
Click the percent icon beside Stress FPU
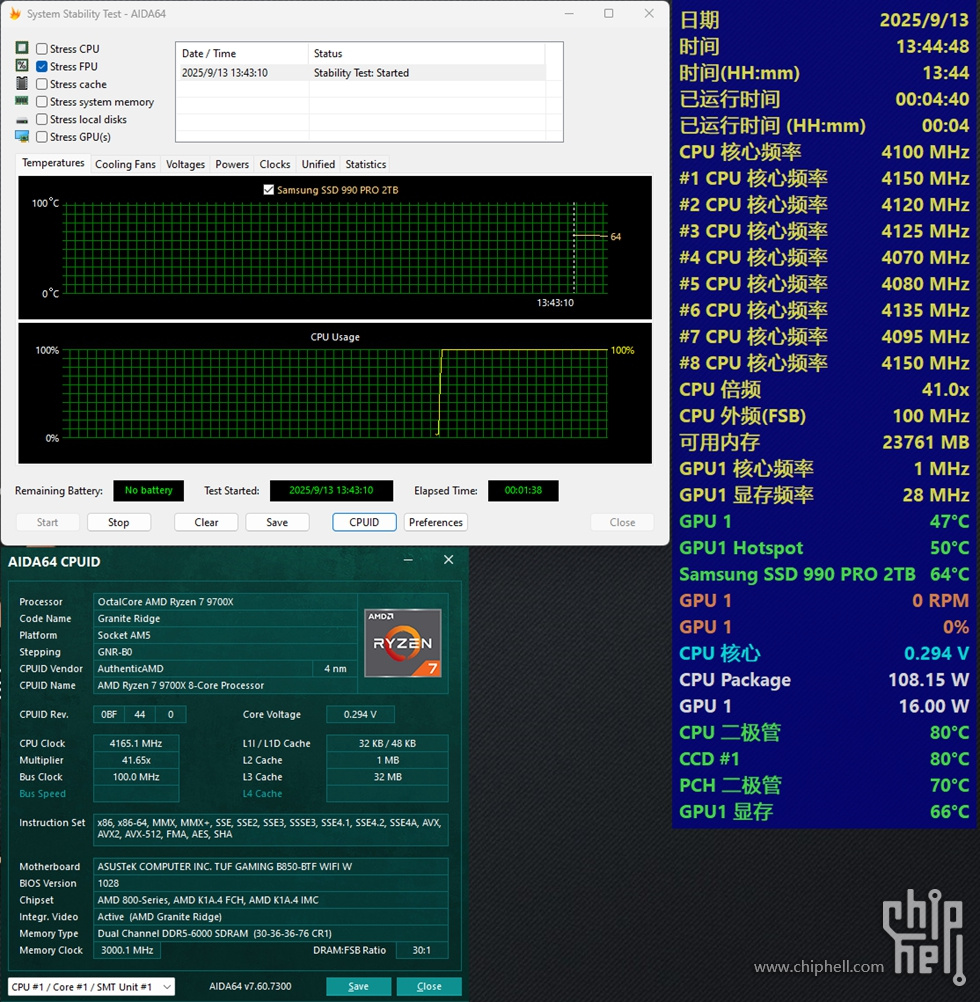(22, 65)
